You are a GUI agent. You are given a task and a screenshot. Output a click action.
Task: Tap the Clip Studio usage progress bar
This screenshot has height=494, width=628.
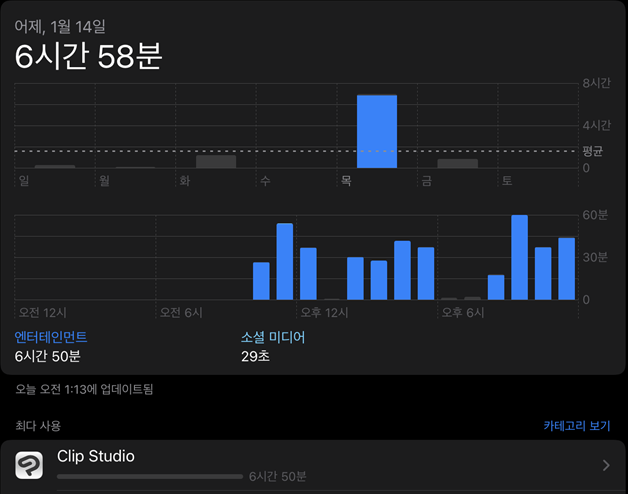(x=150, y=477)
